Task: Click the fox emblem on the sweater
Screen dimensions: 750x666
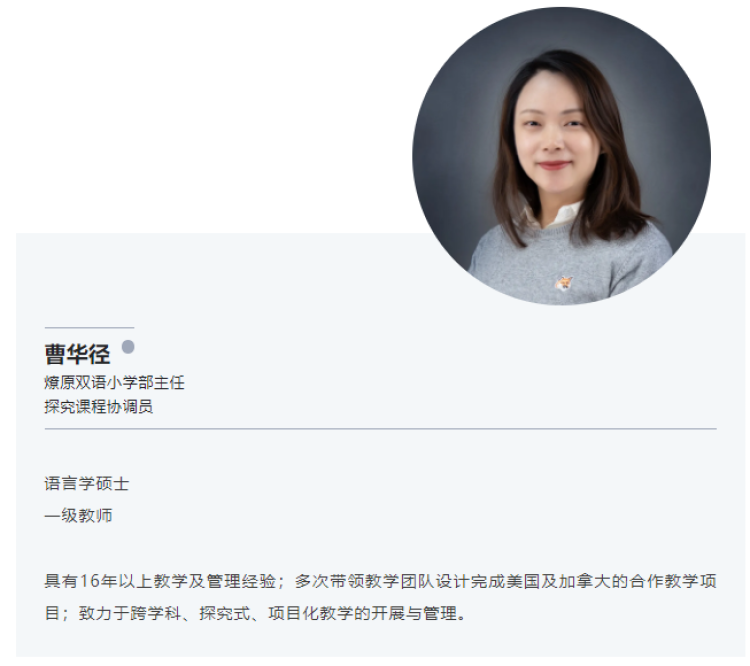Action: pyautogui.click(x=563, y=283)
